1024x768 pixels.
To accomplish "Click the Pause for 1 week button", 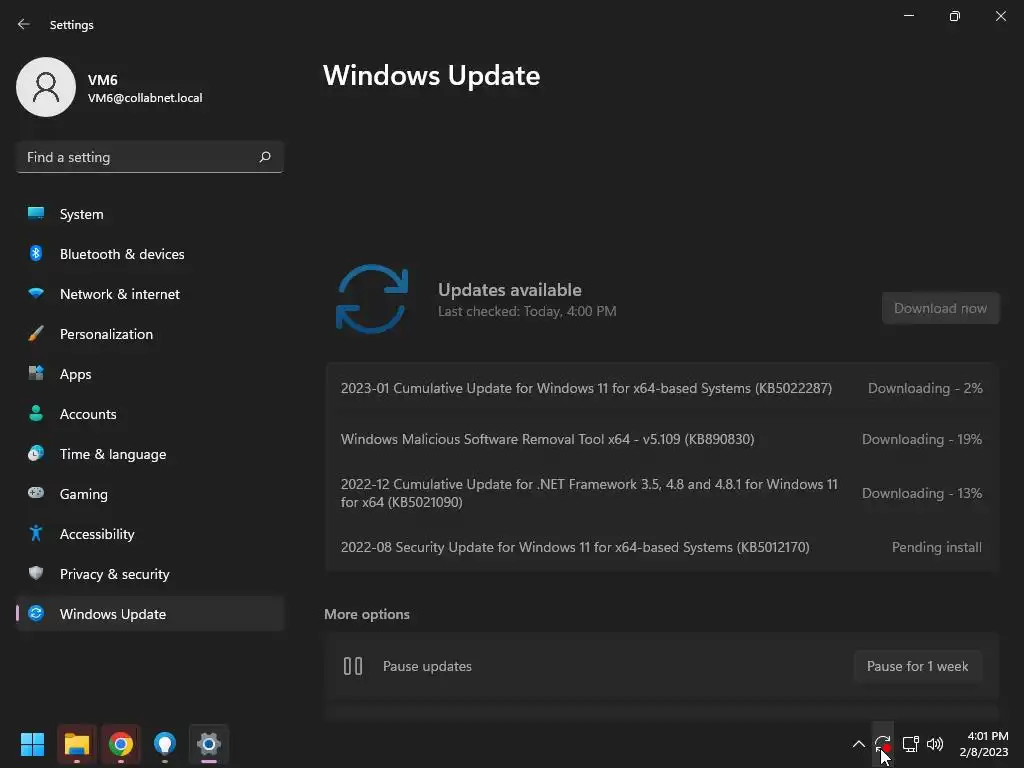I will coord(918,666).
